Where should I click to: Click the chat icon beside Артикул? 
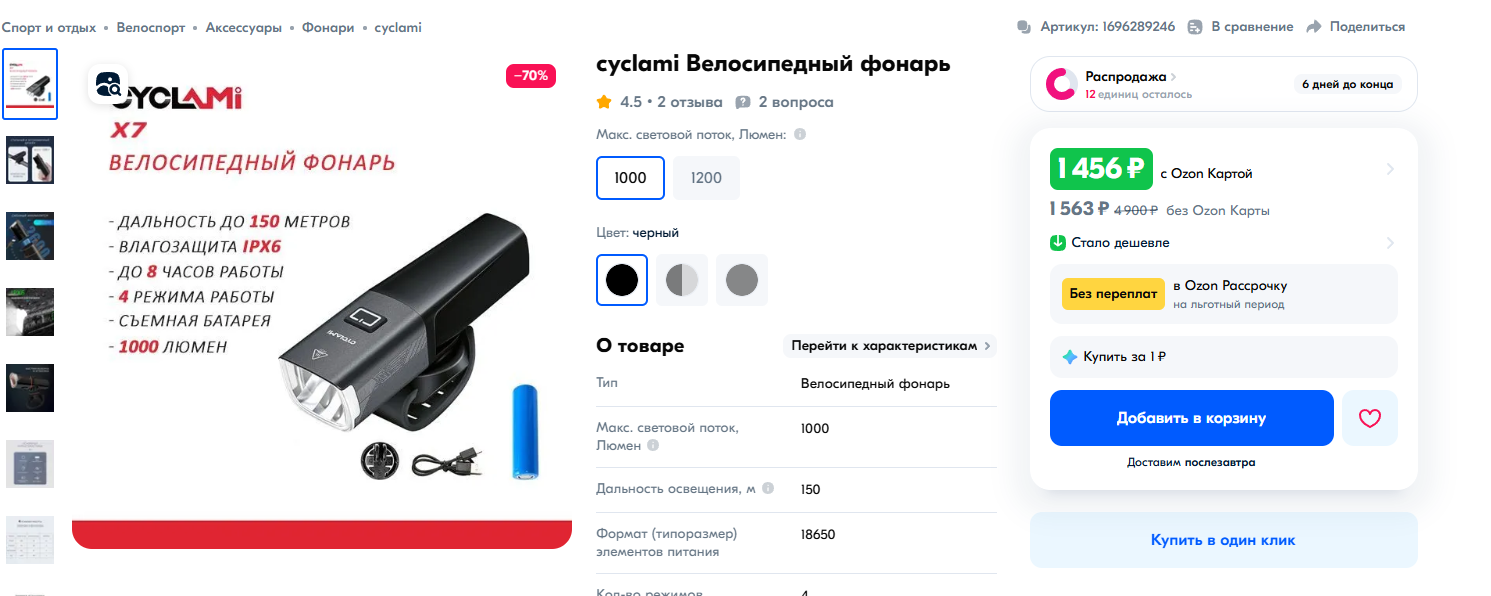tap(1024, 27)
